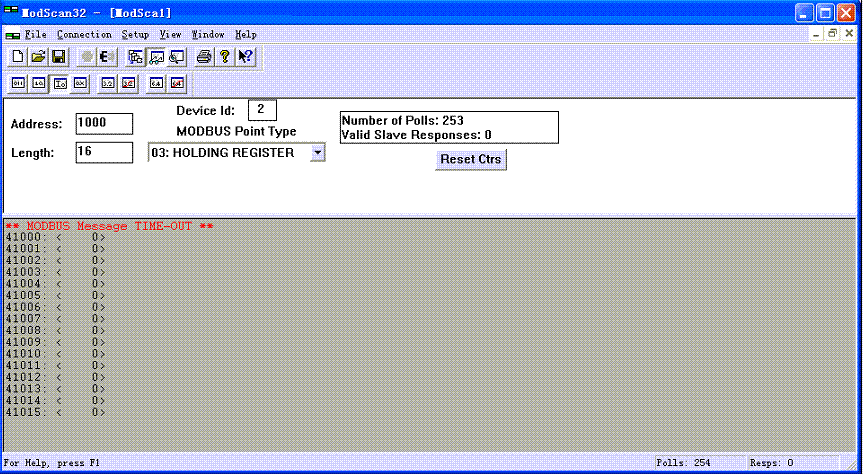
Task: Click the Valid Slave Responses: 0 text
Action: (x=417, y=134)
